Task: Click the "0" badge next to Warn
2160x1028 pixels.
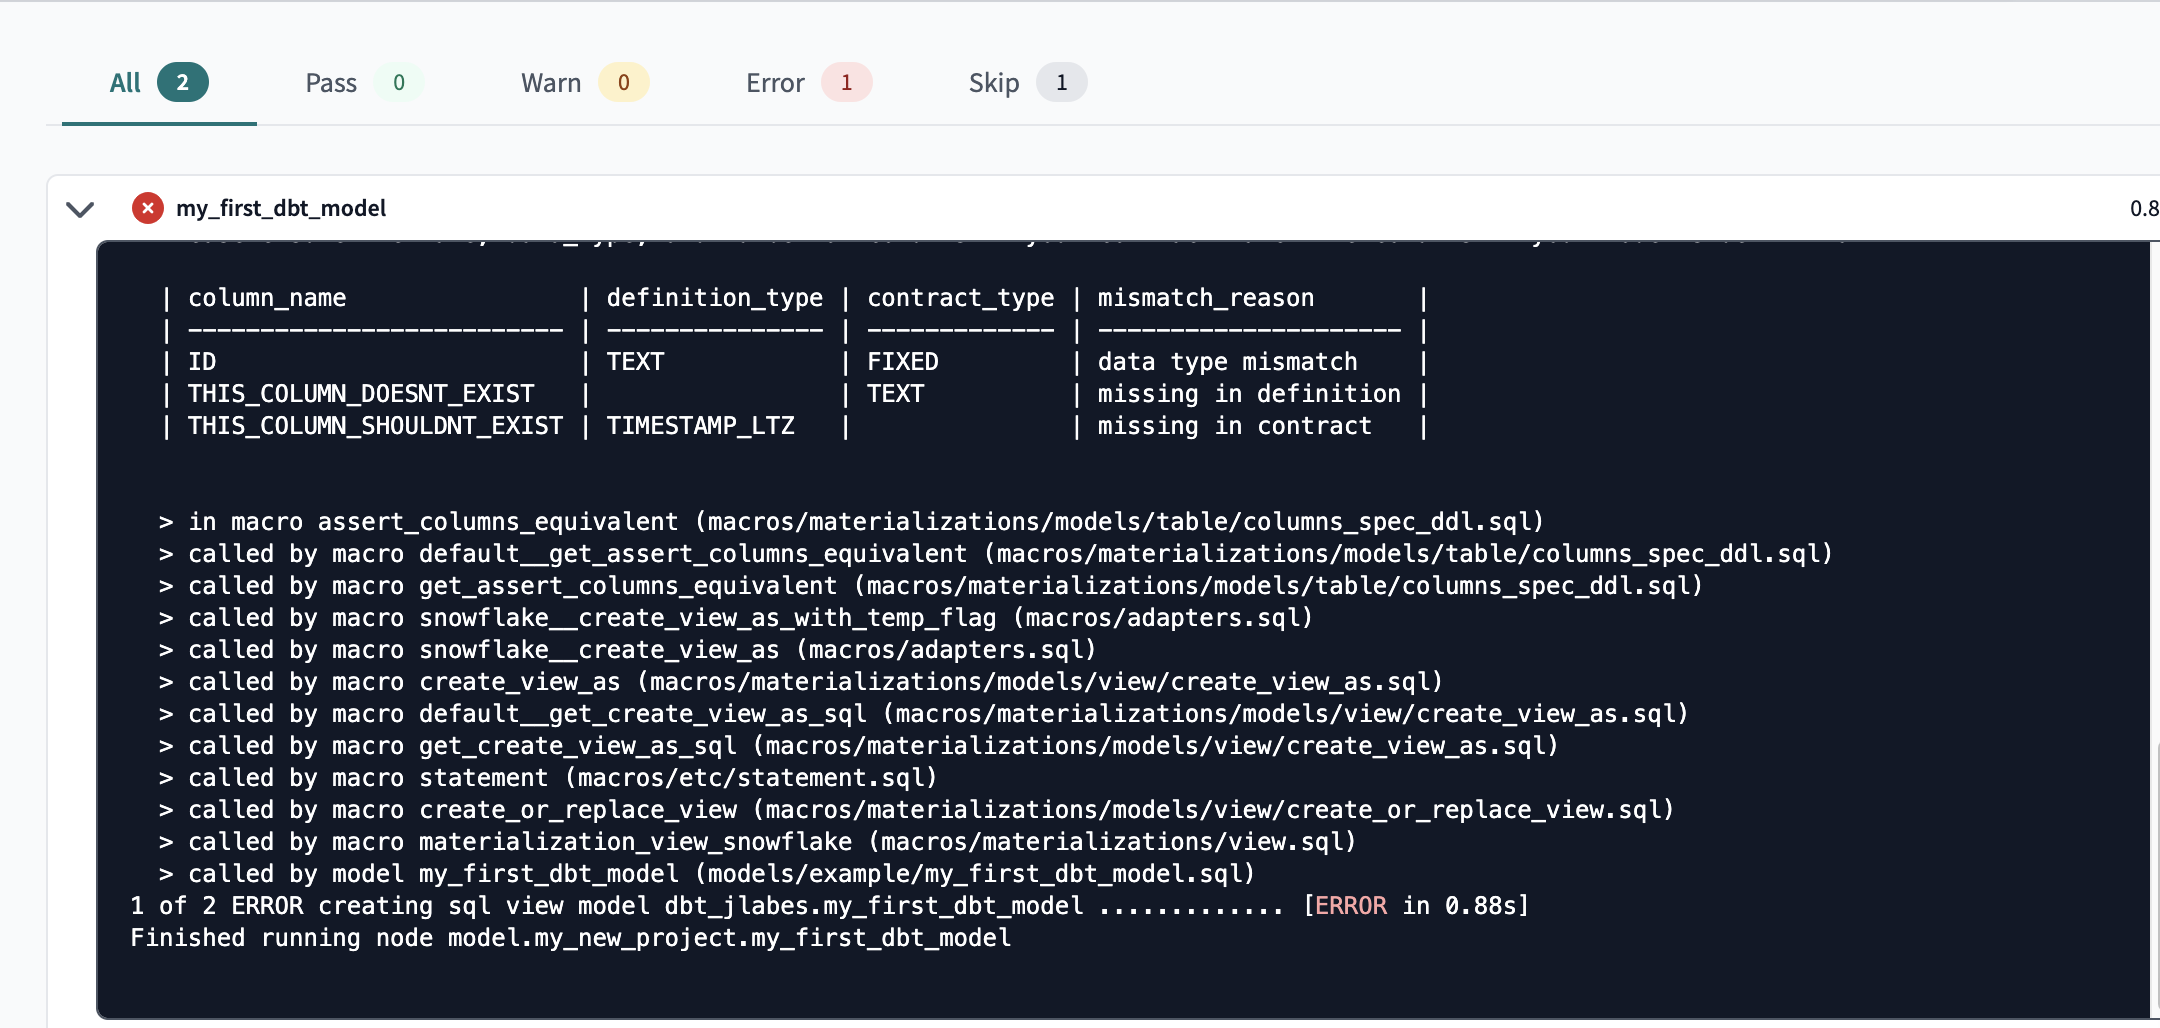Action: pos(623,82)
